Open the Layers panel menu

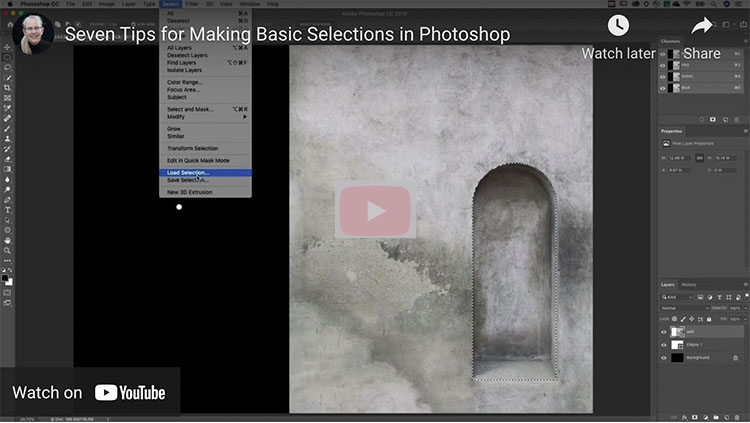pos(745,285)
